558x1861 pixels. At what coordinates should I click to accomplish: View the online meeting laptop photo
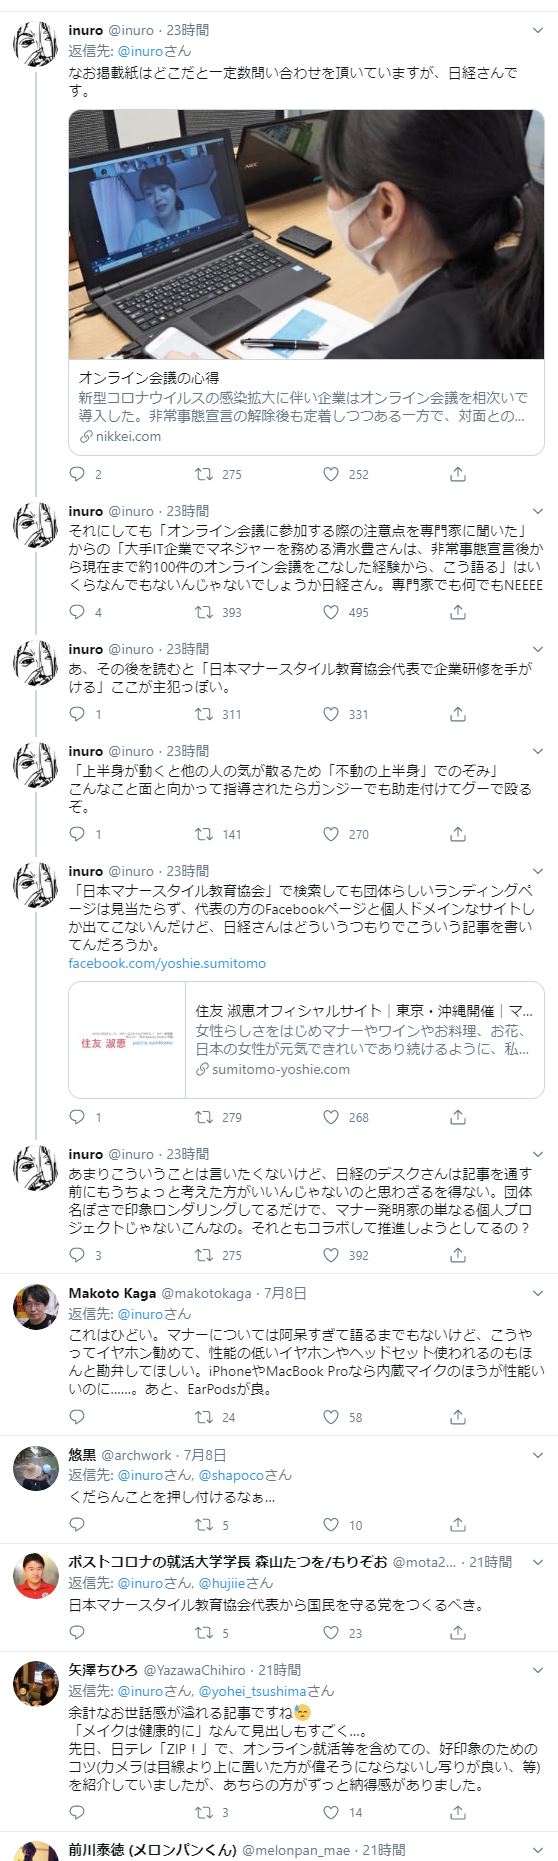306,234
